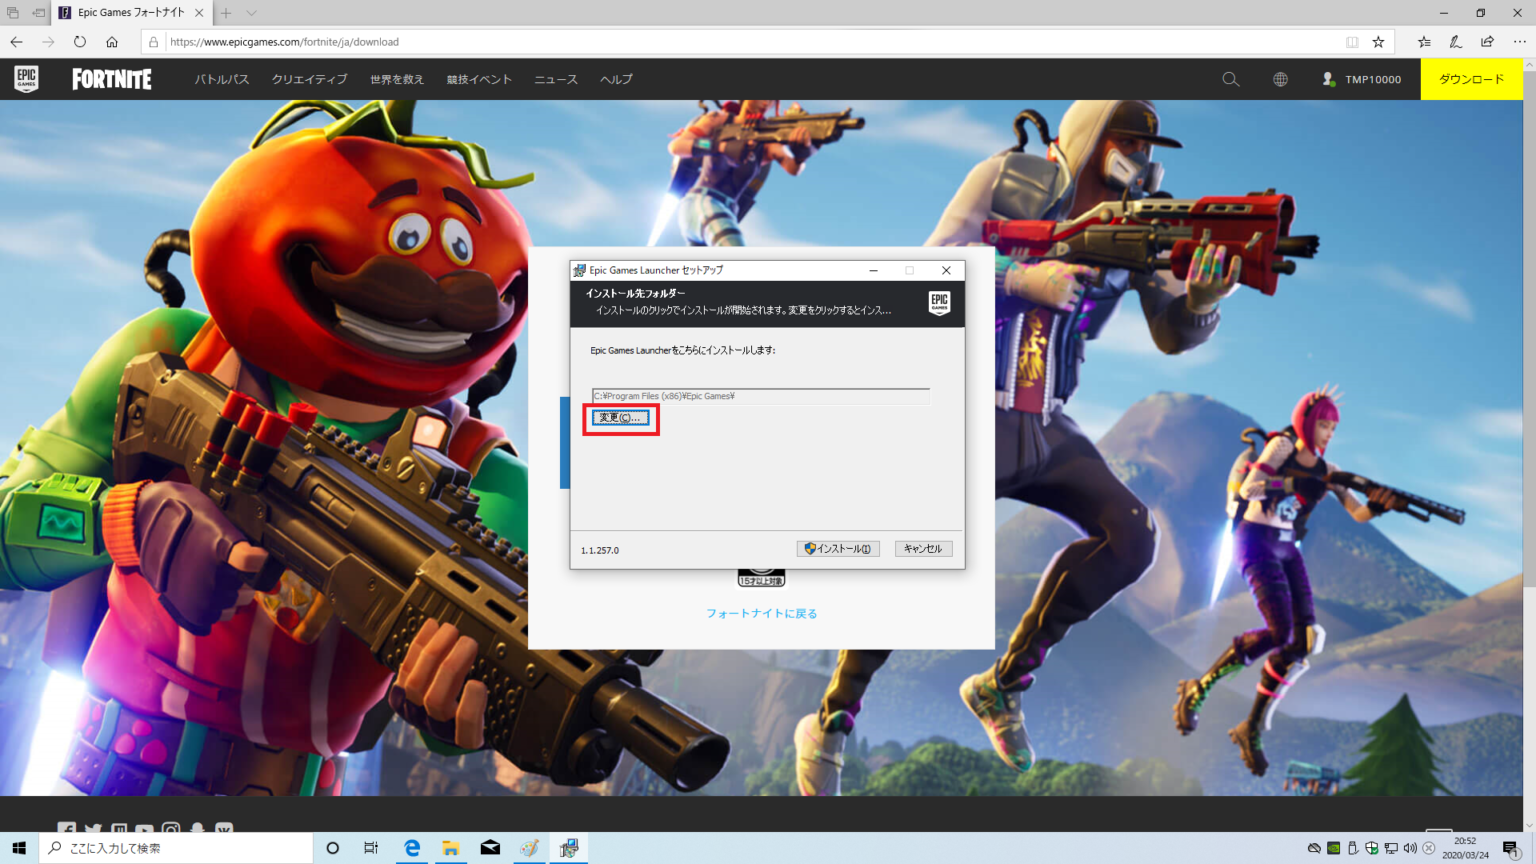Open the Mail app on taskbar

point(490,848)
